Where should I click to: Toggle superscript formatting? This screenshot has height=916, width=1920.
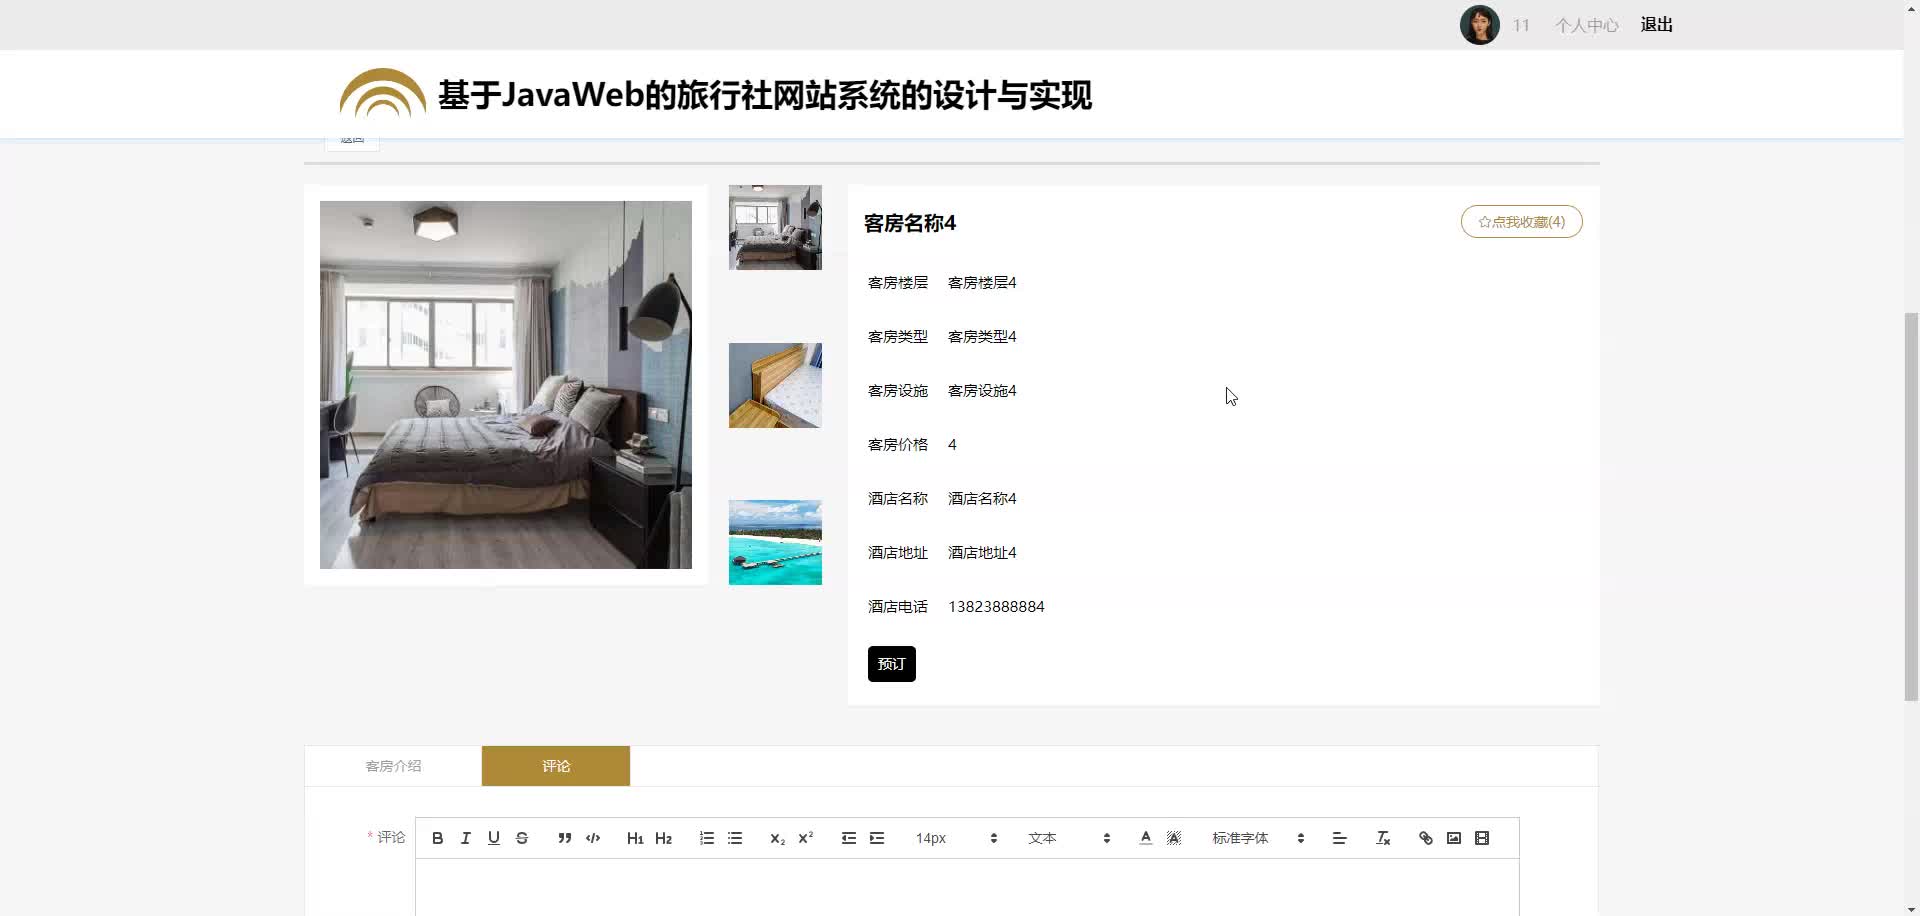point(805,838)
